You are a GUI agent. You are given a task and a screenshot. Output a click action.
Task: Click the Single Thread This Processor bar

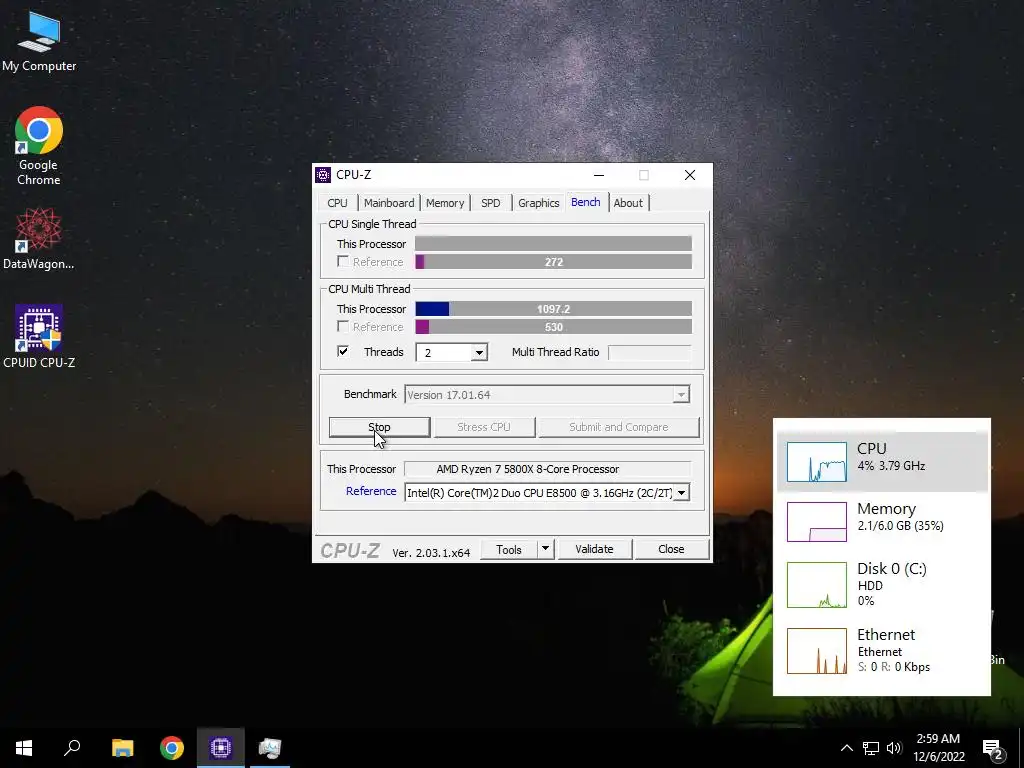554,244
